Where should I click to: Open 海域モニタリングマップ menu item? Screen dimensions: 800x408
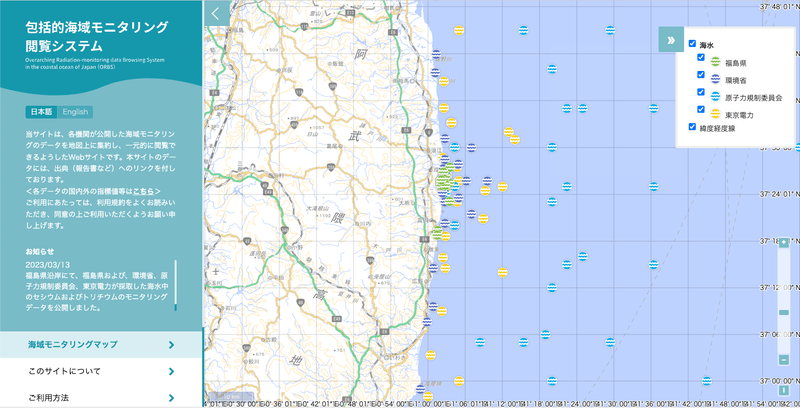101,345
